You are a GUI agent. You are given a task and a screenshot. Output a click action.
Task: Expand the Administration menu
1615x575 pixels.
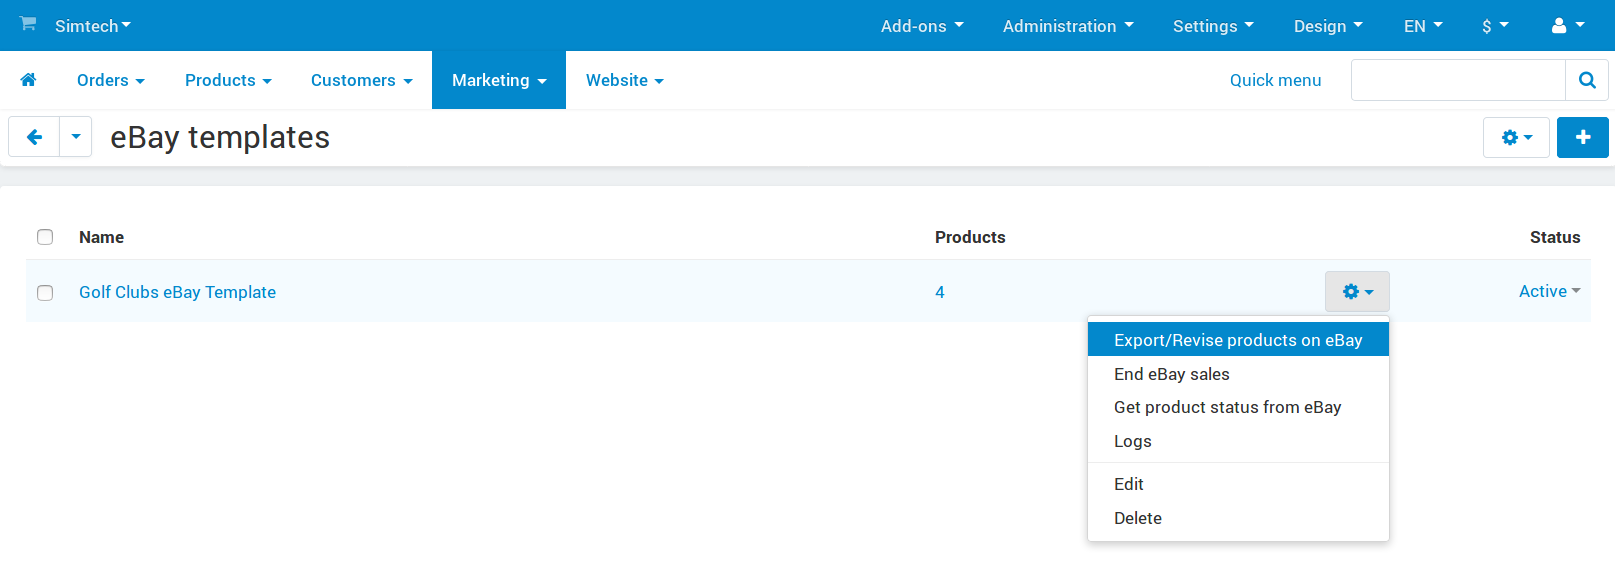tap(1068, 26)
